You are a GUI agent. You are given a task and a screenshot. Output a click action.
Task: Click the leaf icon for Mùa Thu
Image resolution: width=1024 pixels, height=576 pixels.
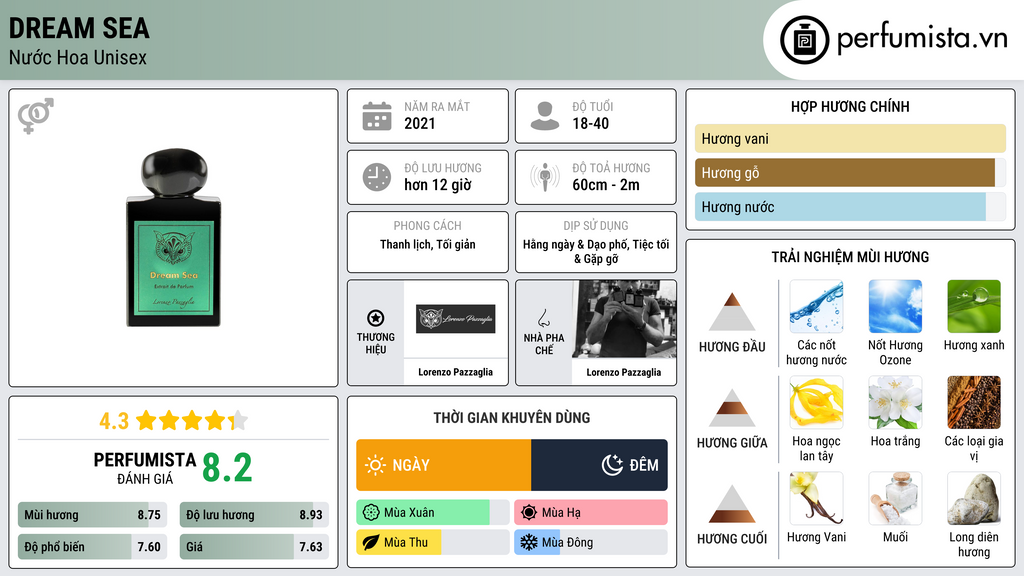(x=371, y=543)
